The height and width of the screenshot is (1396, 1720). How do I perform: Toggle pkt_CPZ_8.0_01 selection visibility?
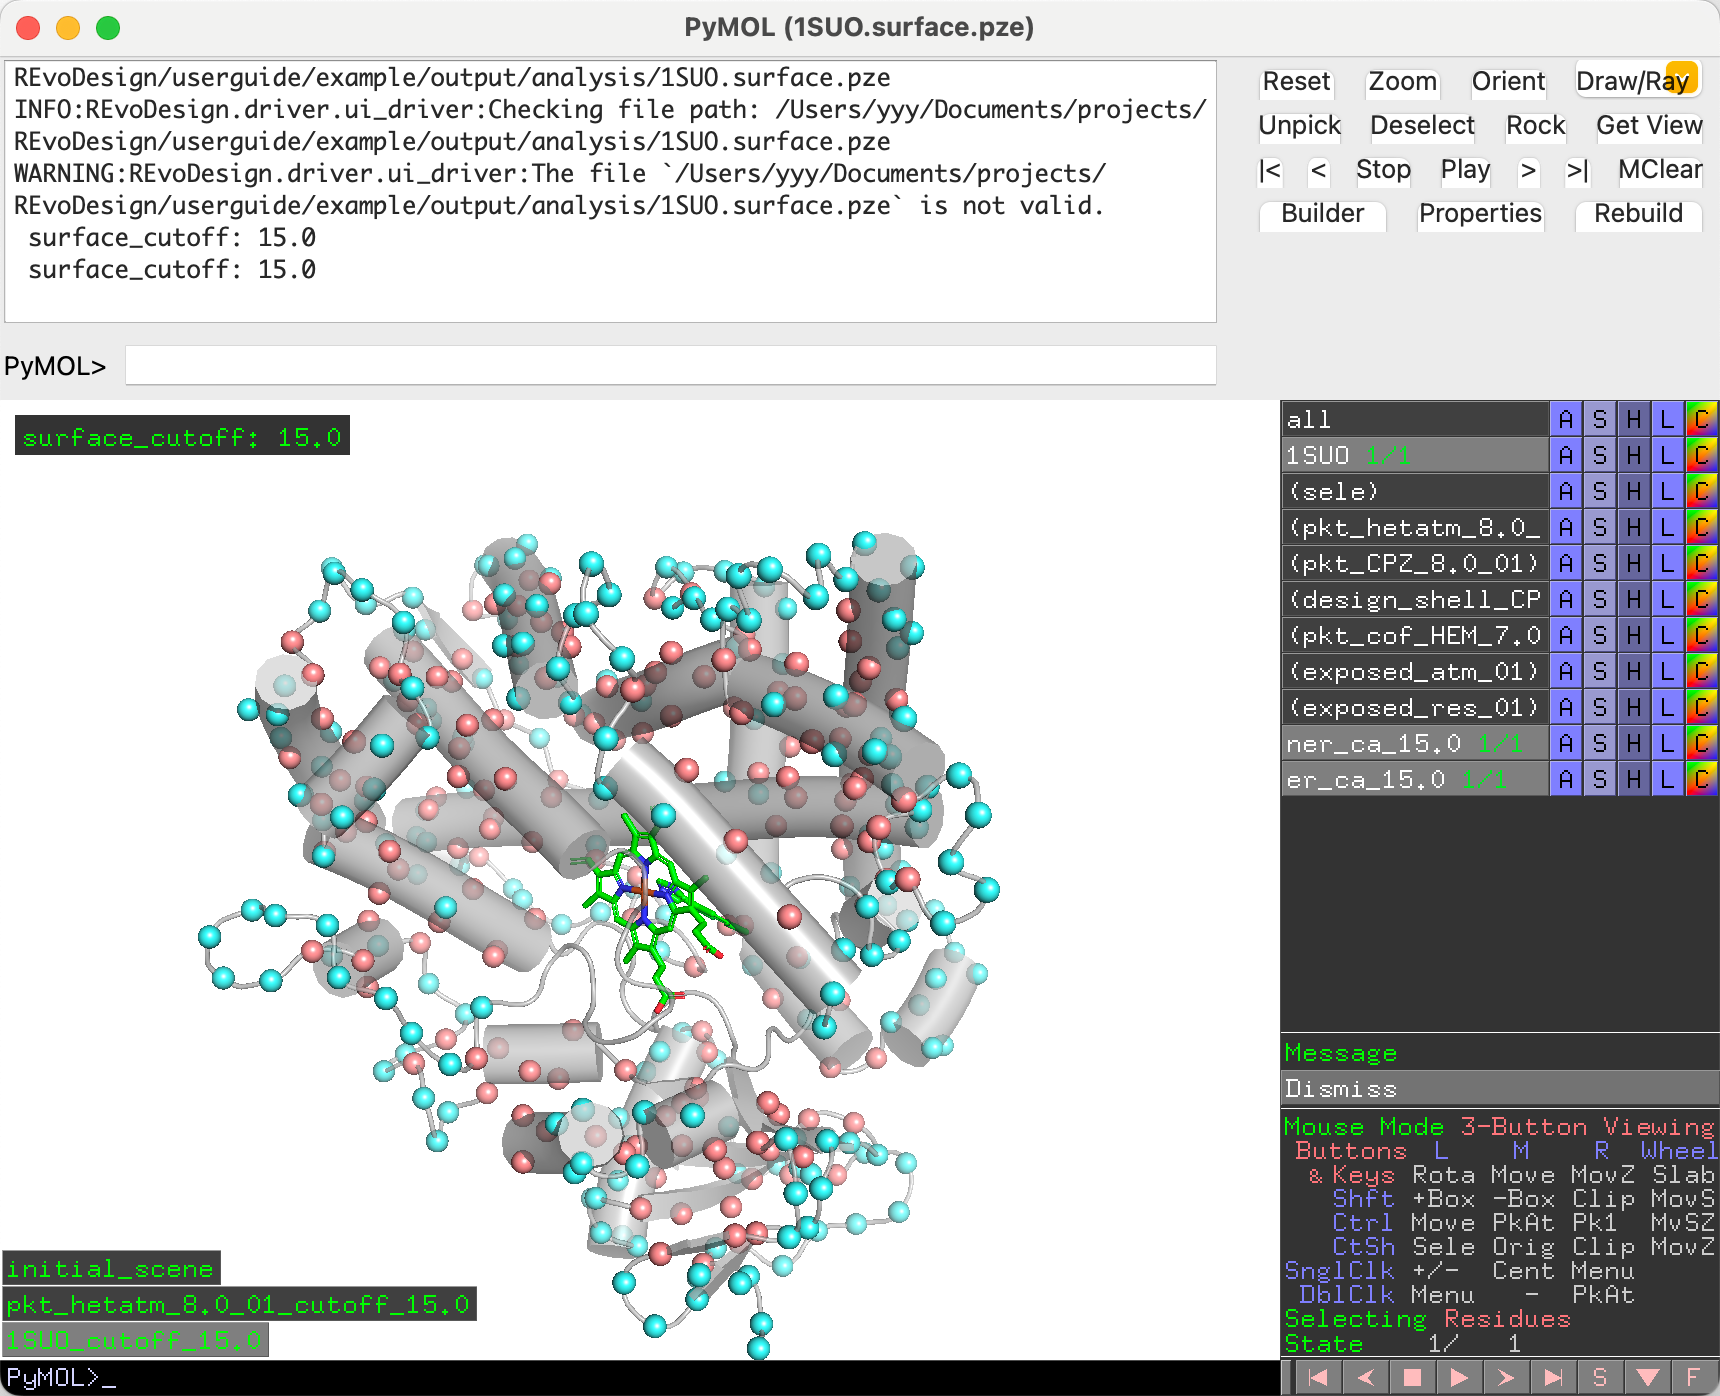(x=1414, y=563)
